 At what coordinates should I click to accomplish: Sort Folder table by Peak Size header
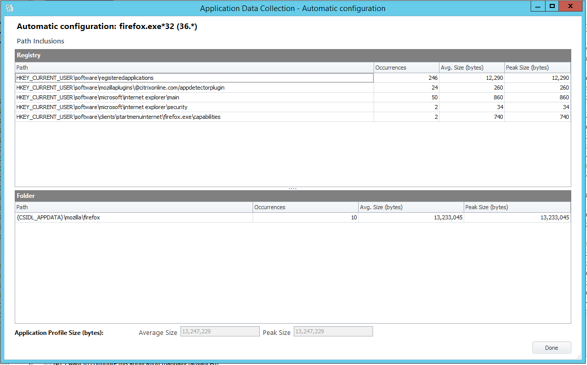(x=517, y=207)
